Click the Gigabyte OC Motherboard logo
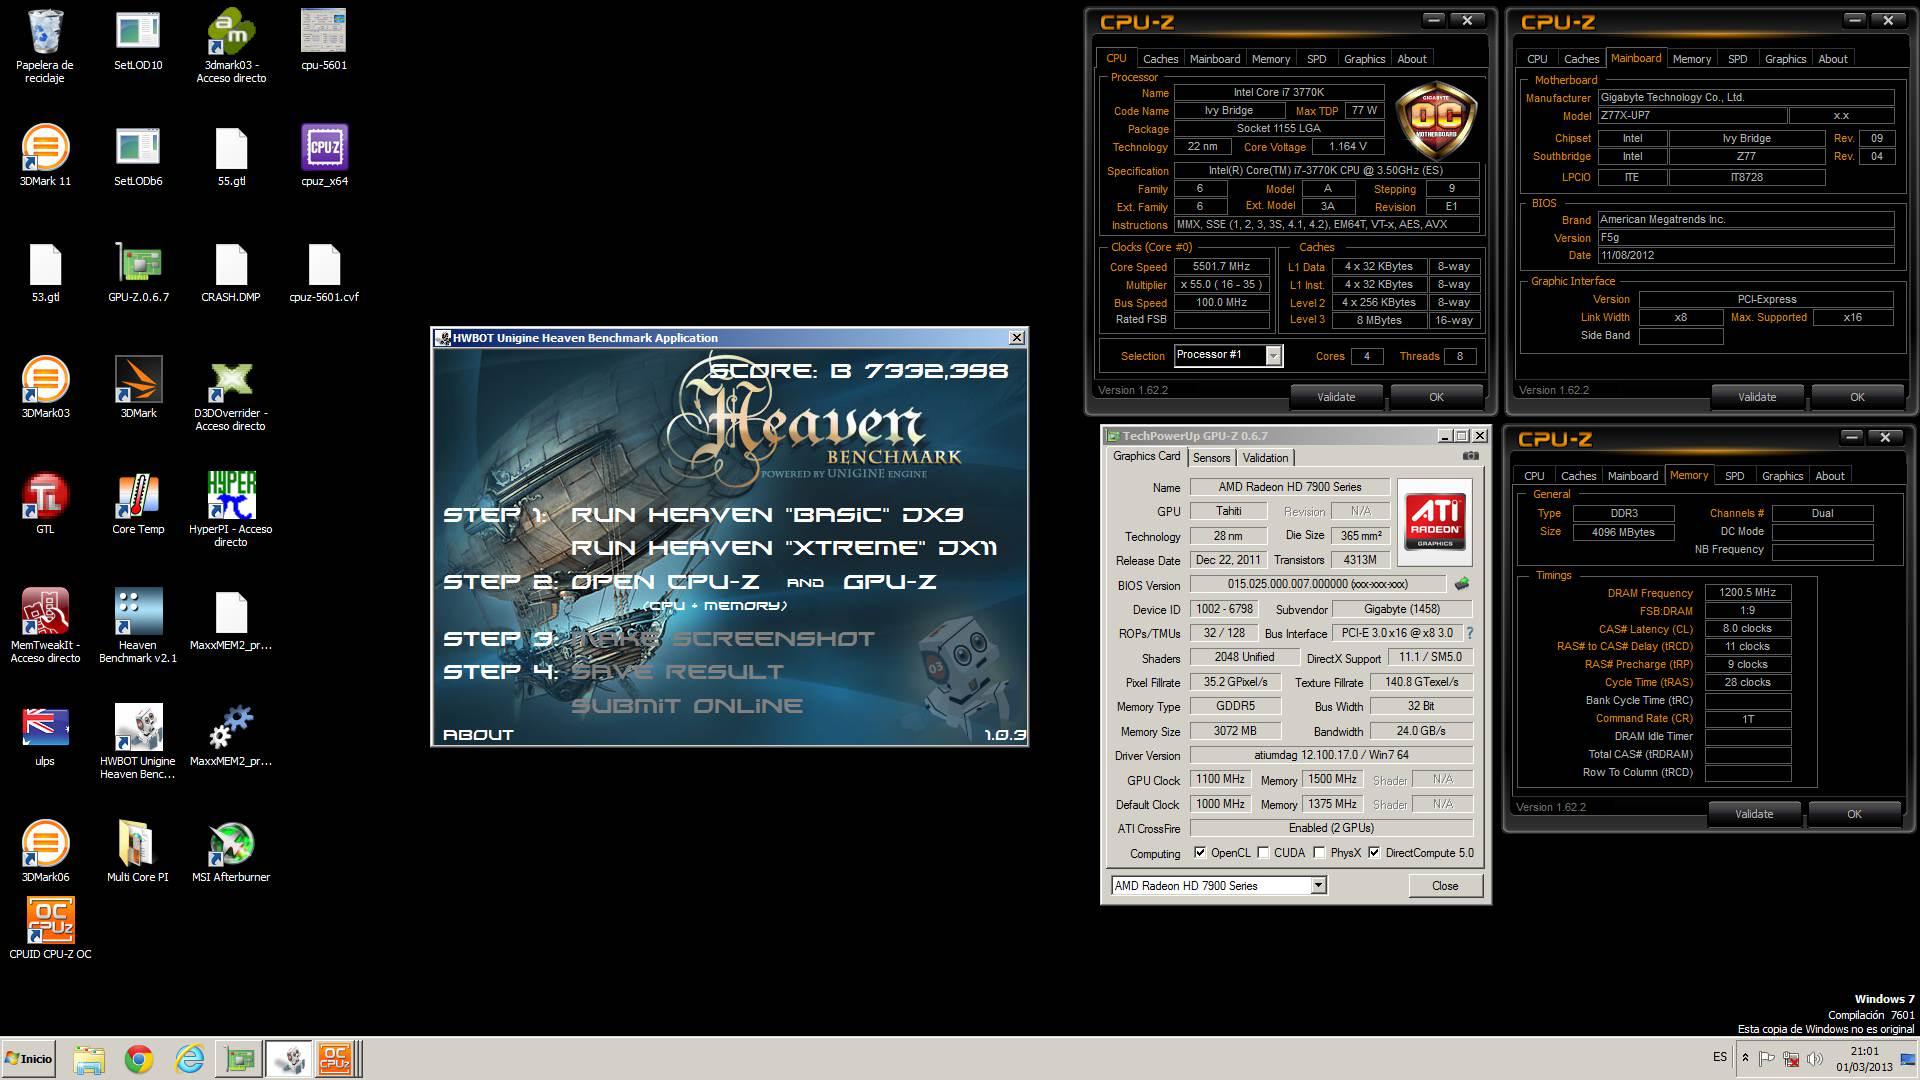This screenshot has height=1080, width=1920. (x=1436, y=121)
